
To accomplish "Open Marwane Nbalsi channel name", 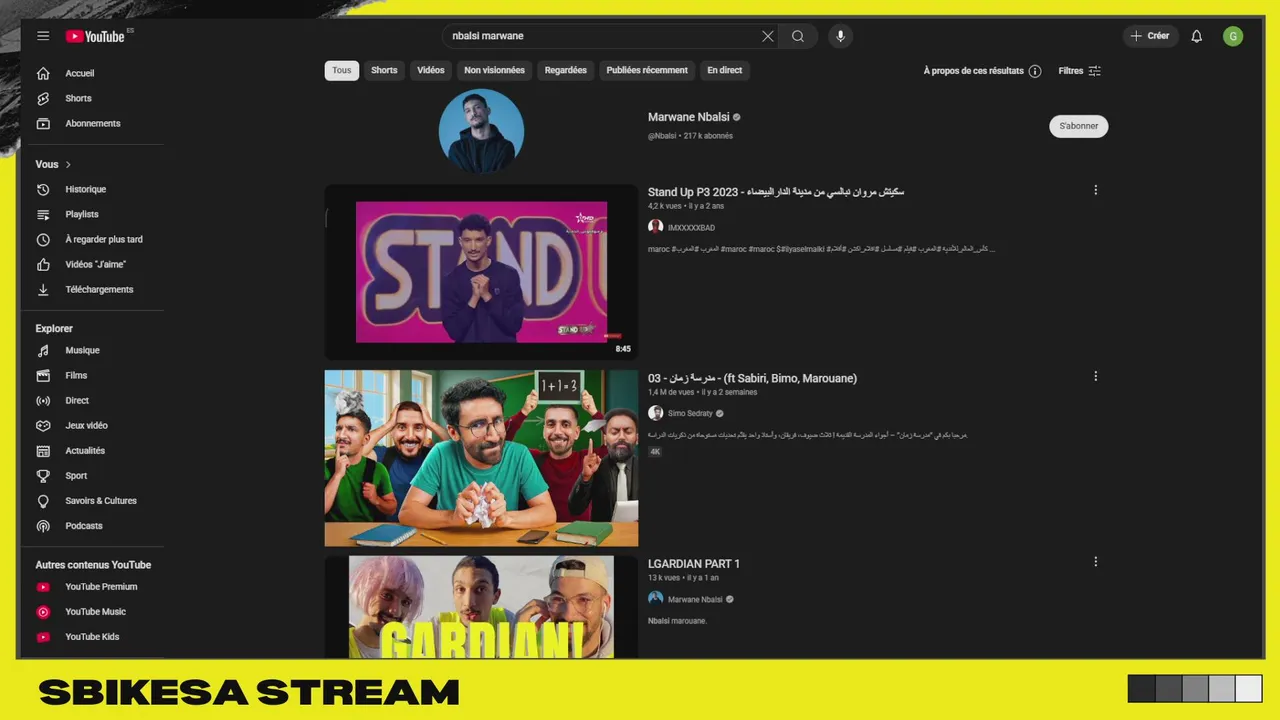I will click(688, 117).
